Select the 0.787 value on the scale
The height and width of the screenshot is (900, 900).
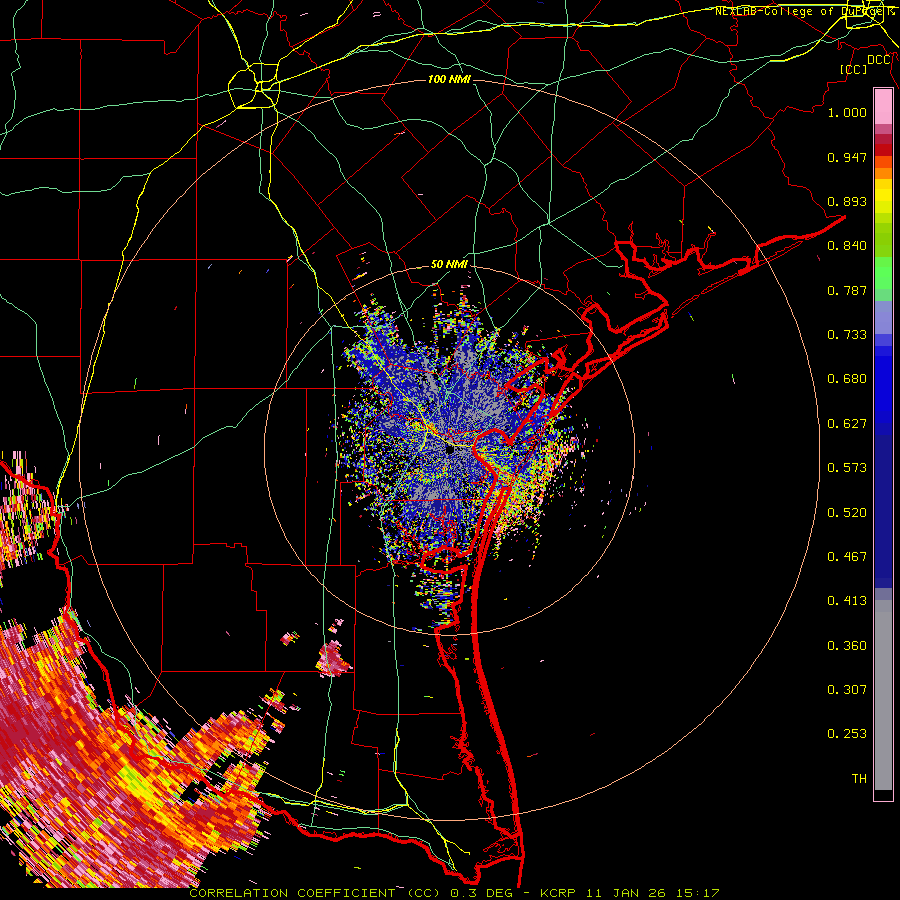pos(847,290)
